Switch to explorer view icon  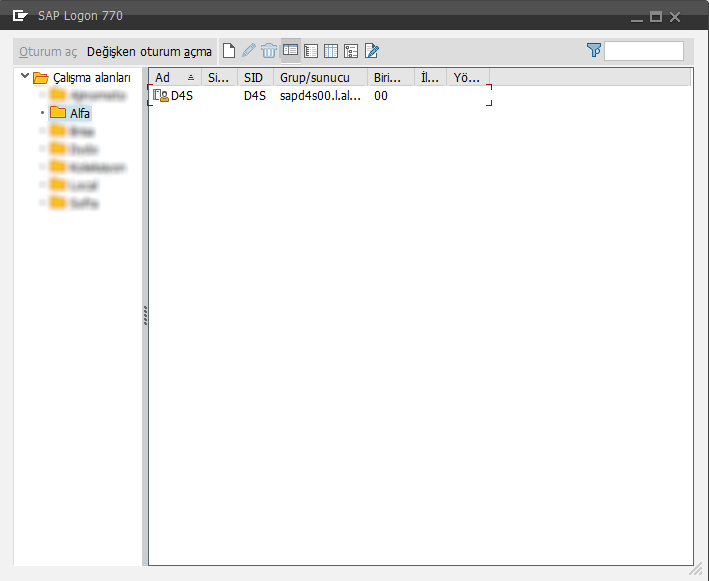[290, 50]
